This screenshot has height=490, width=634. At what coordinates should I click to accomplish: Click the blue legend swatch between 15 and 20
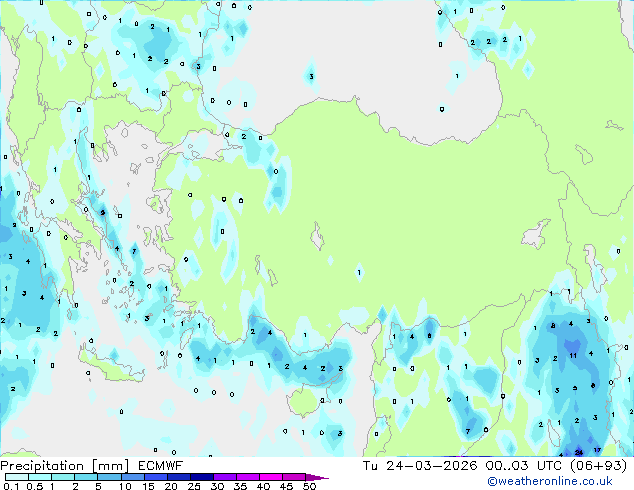point(155,477)
